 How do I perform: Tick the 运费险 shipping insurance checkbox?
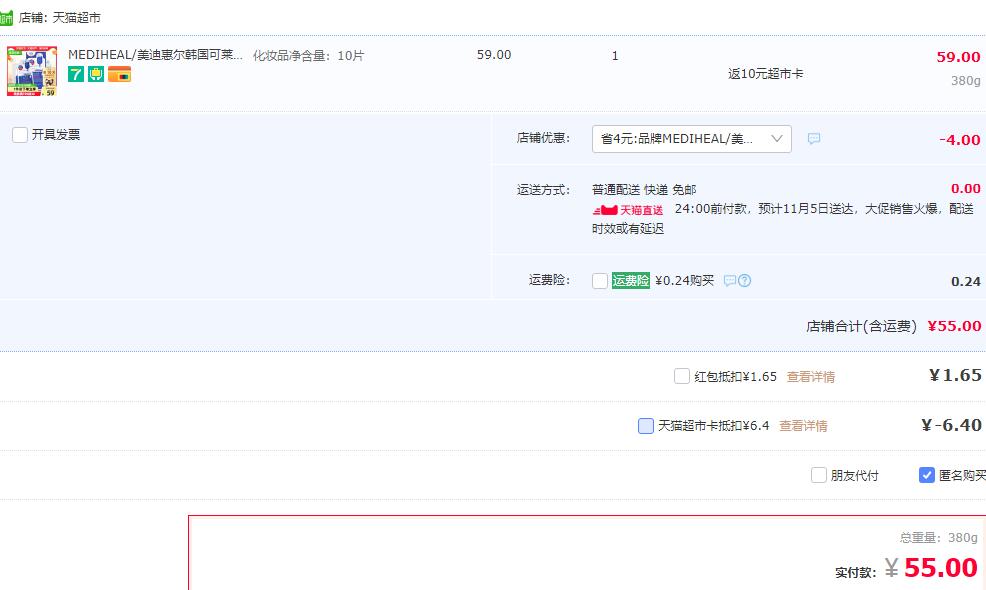pyautogui.click(x=600, y=281)
